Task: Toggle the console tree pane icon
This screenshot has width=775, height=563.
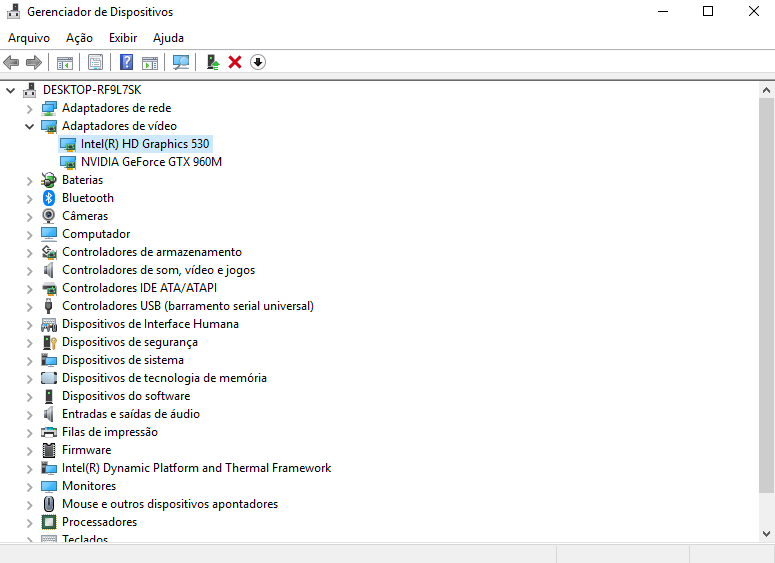Action: pyautogui.click(x=65, y=62)
